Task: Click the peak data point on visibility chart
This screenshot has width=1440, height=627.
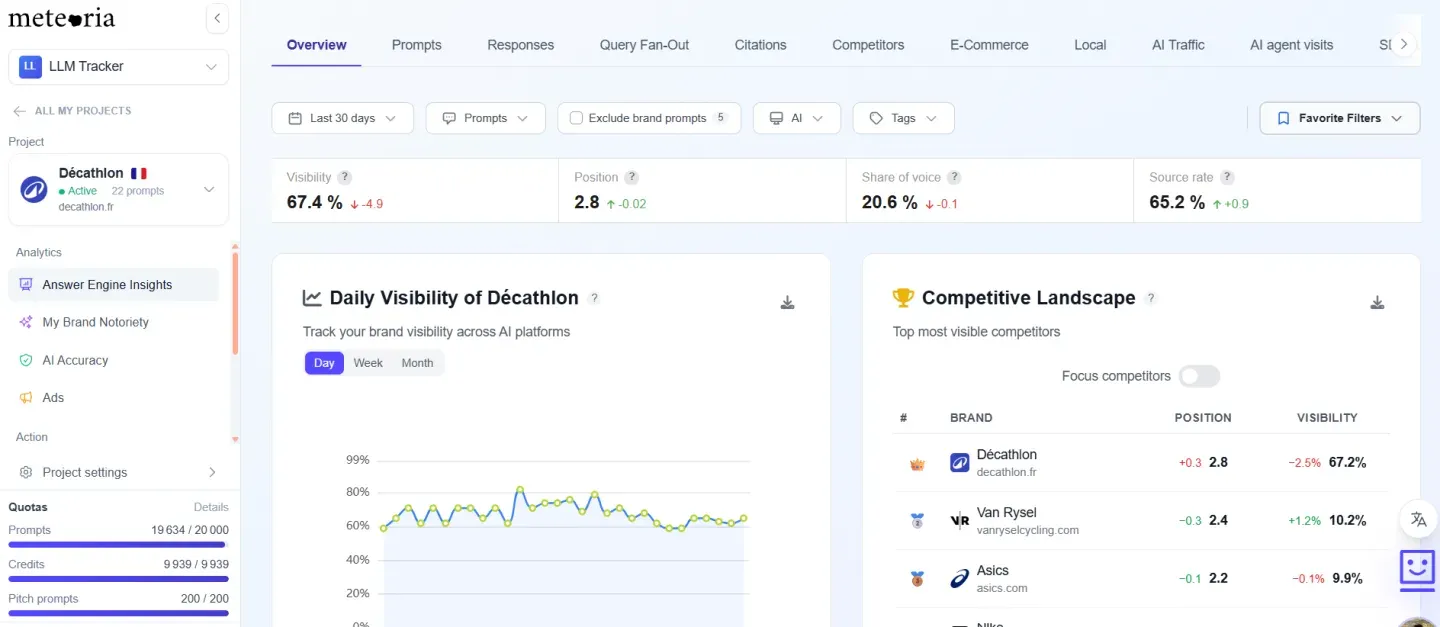Action: [x=520, y=490]
